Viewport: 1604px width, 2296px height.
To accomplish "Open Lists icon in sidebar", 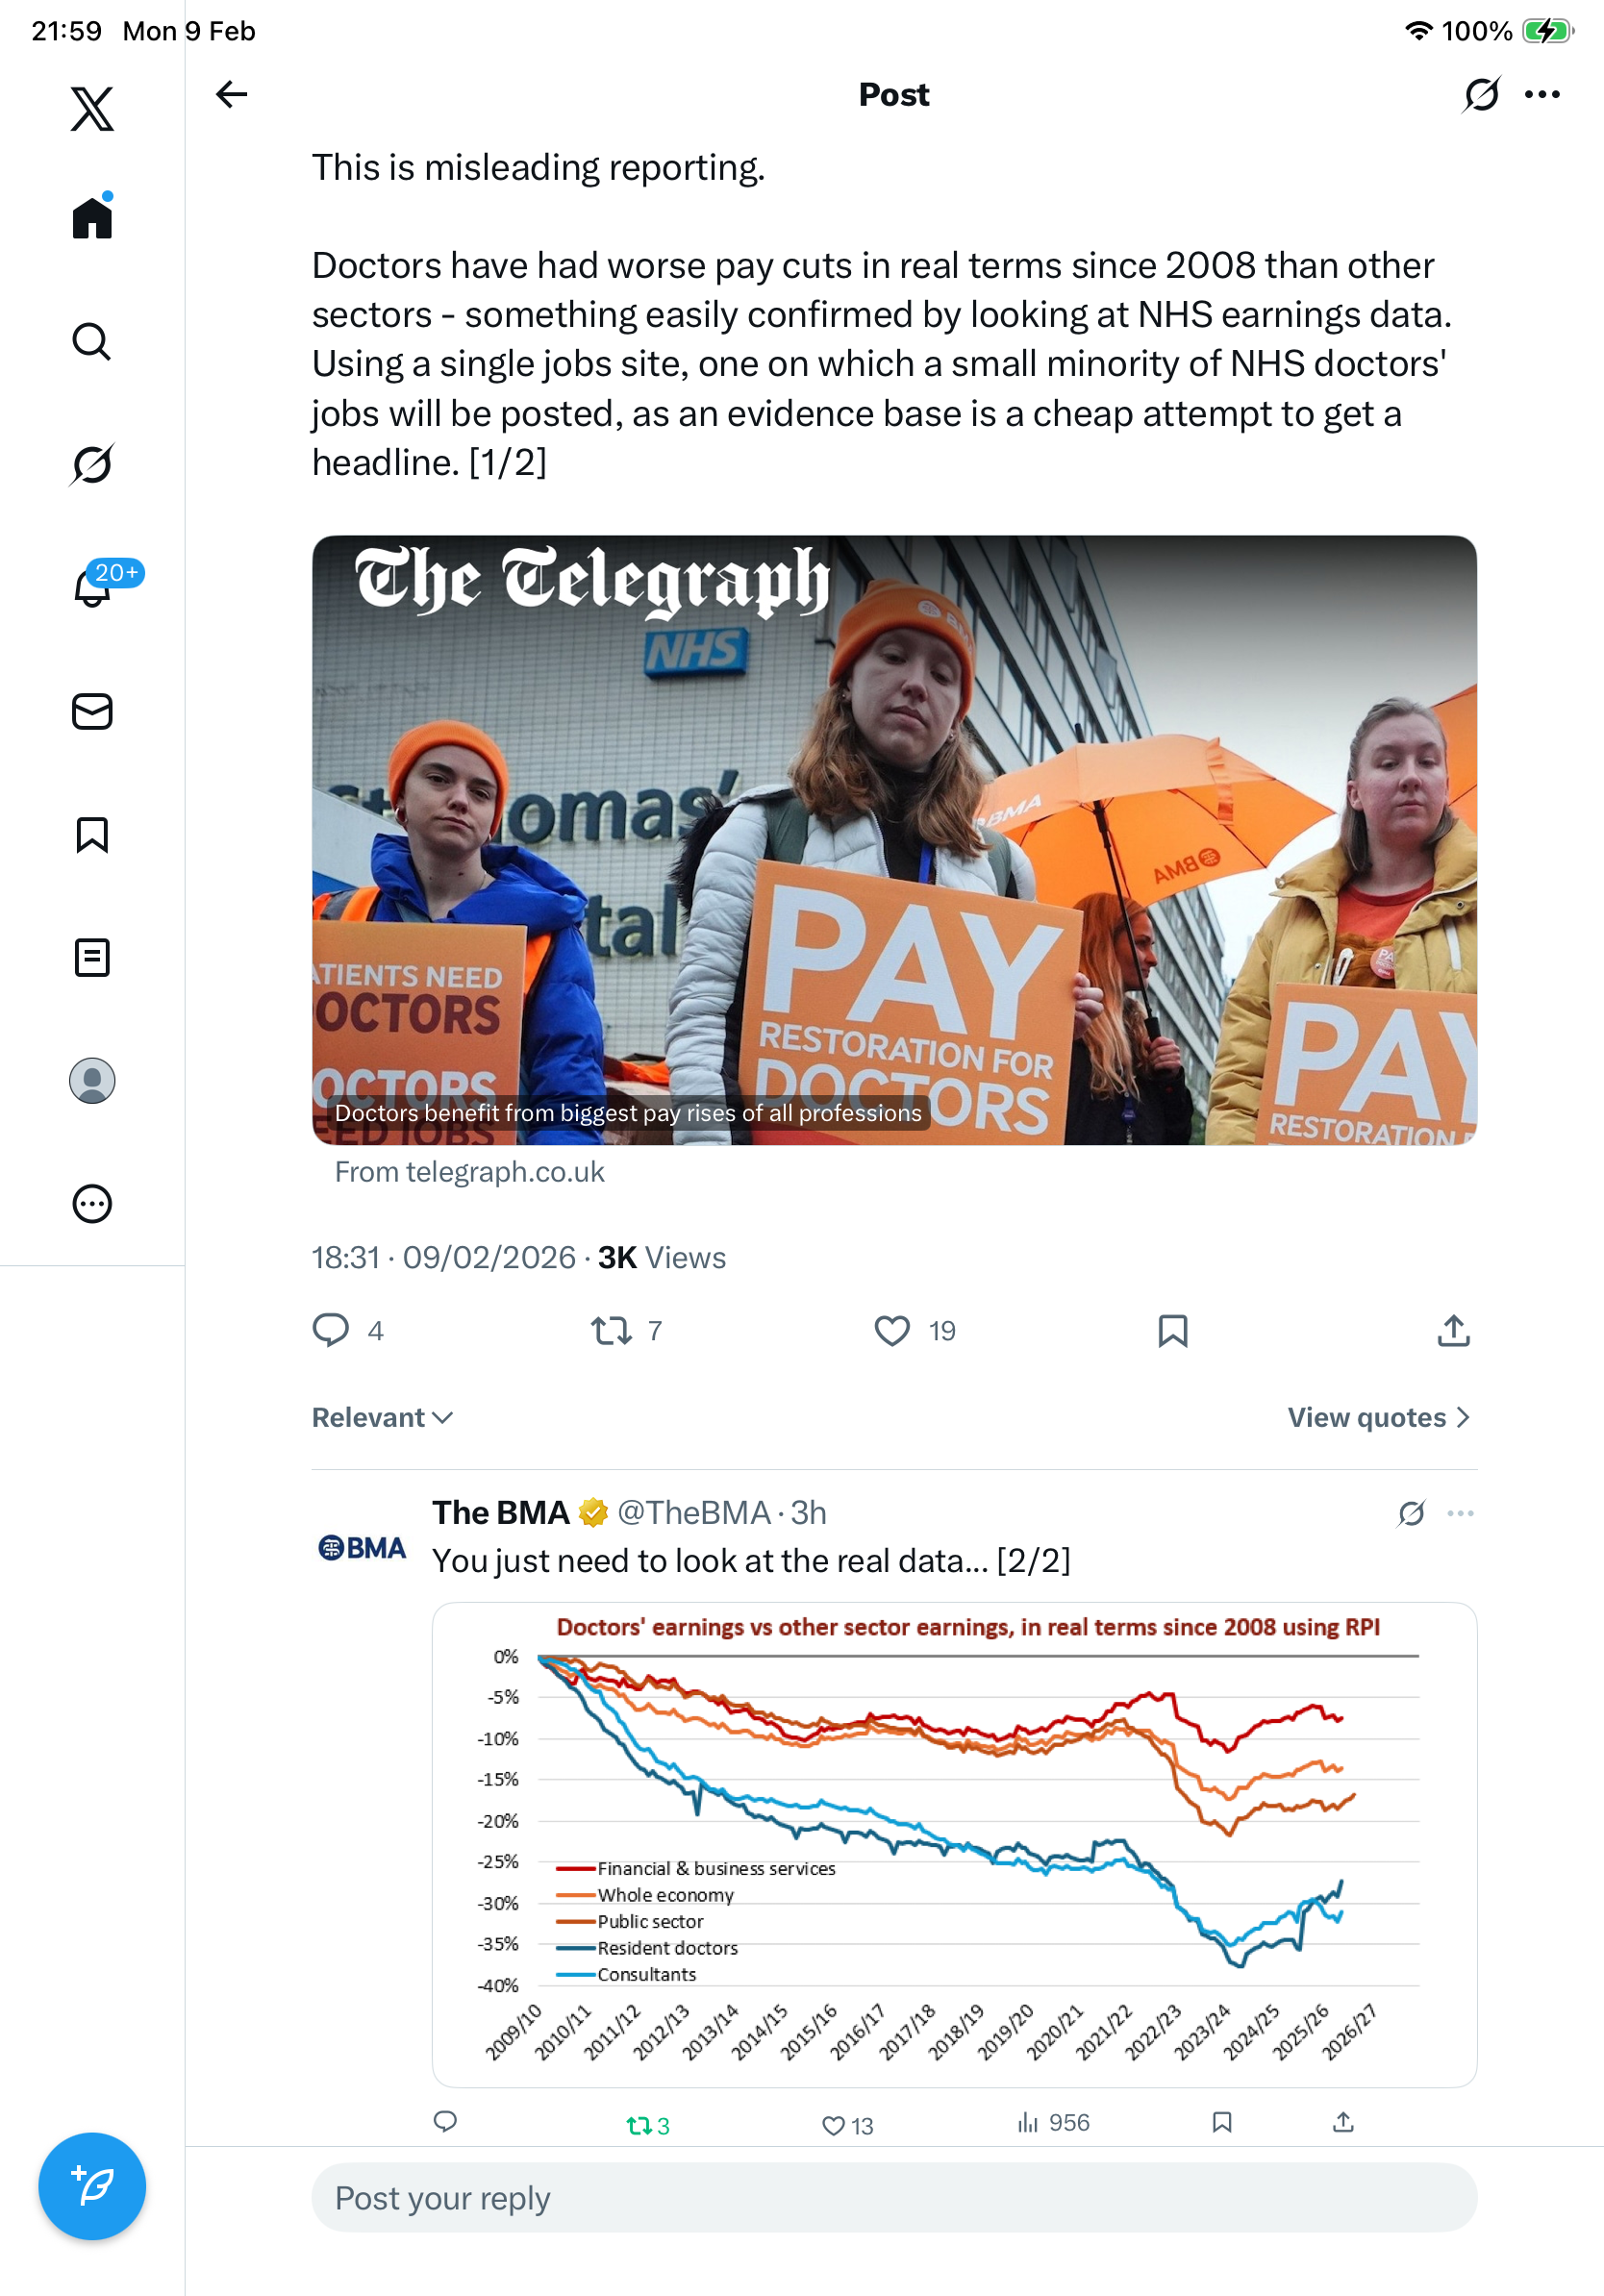I will [x=92, y=957].
